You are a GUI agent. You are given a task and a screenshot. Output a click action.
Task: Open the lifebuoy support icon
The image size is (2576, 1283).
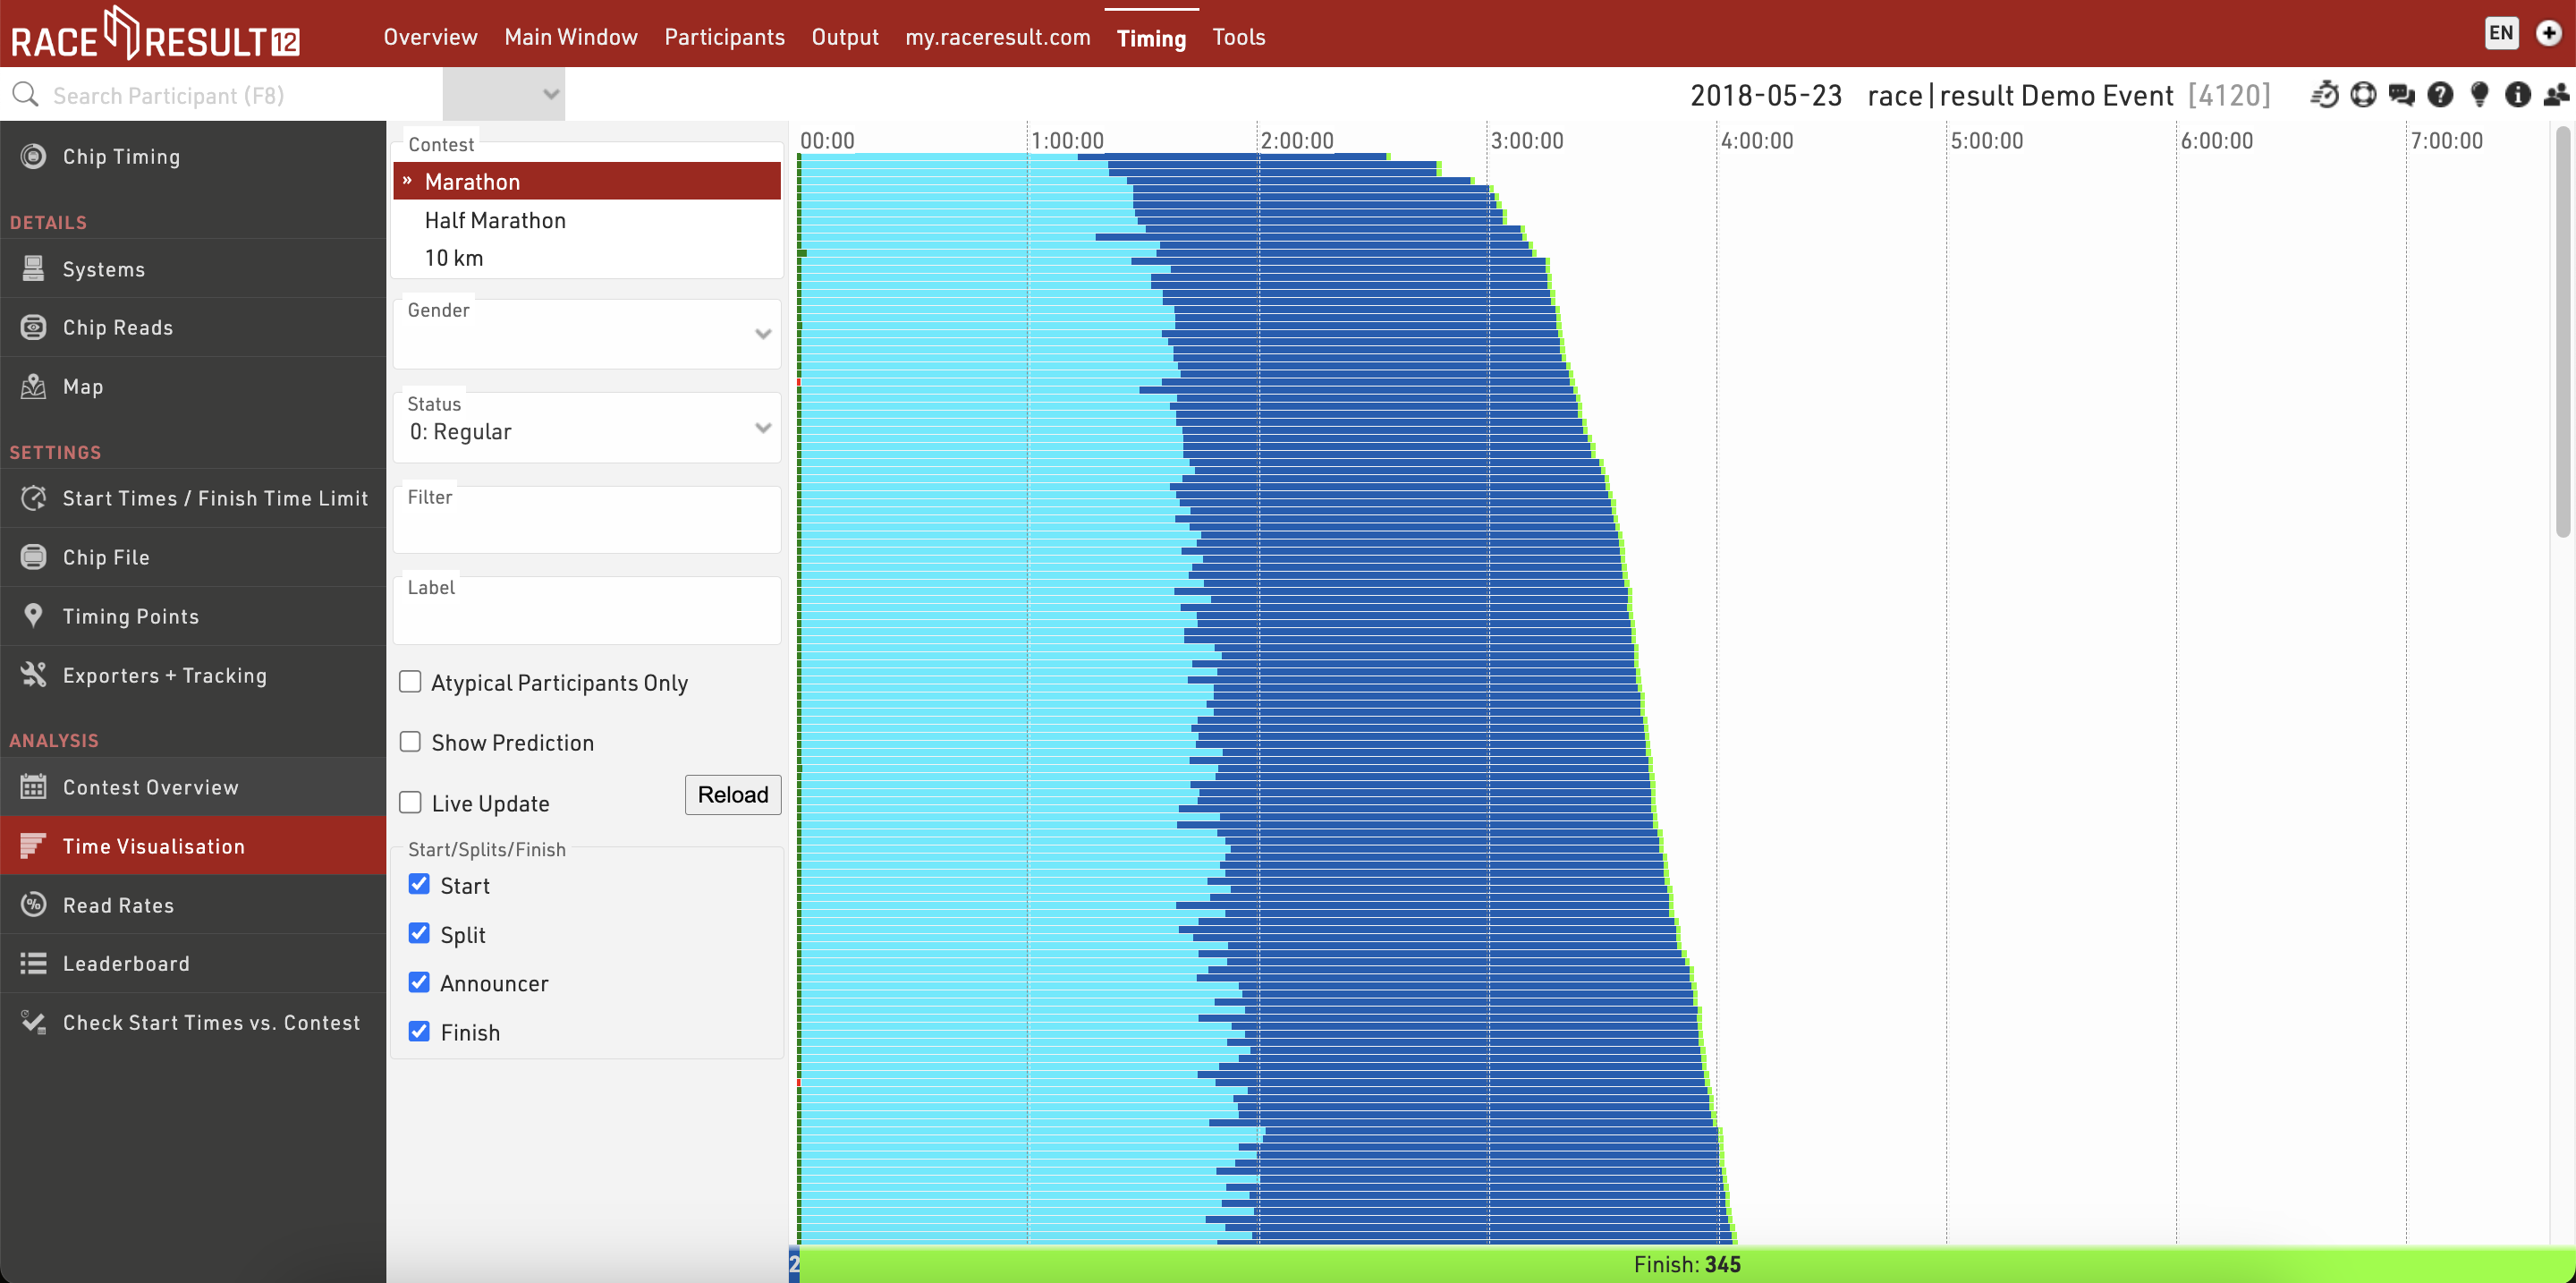click(x=2363, y=95)
